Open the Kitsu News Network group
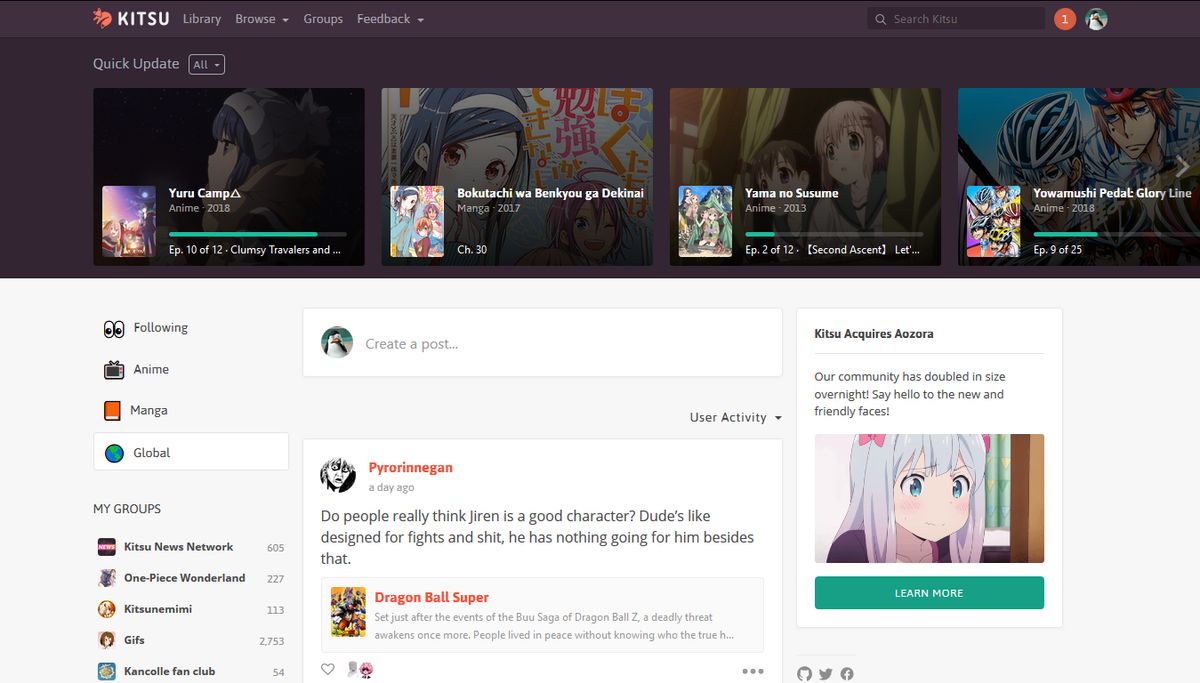 (x=178, y=547)
